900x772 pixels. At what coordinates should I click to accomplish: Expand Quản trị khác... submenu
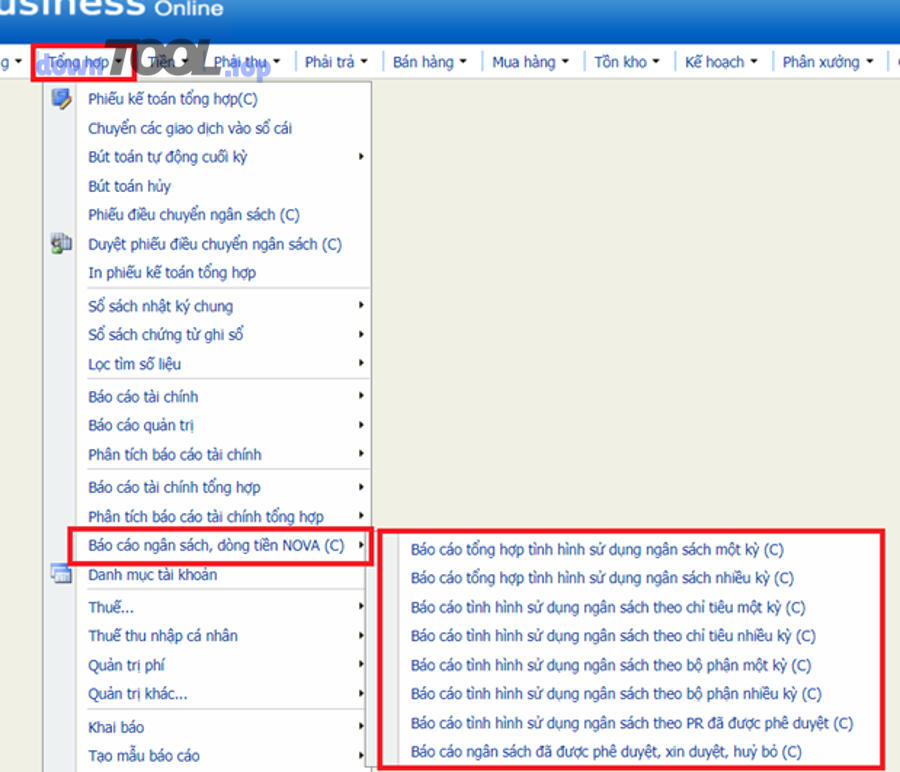click(224, 694)
